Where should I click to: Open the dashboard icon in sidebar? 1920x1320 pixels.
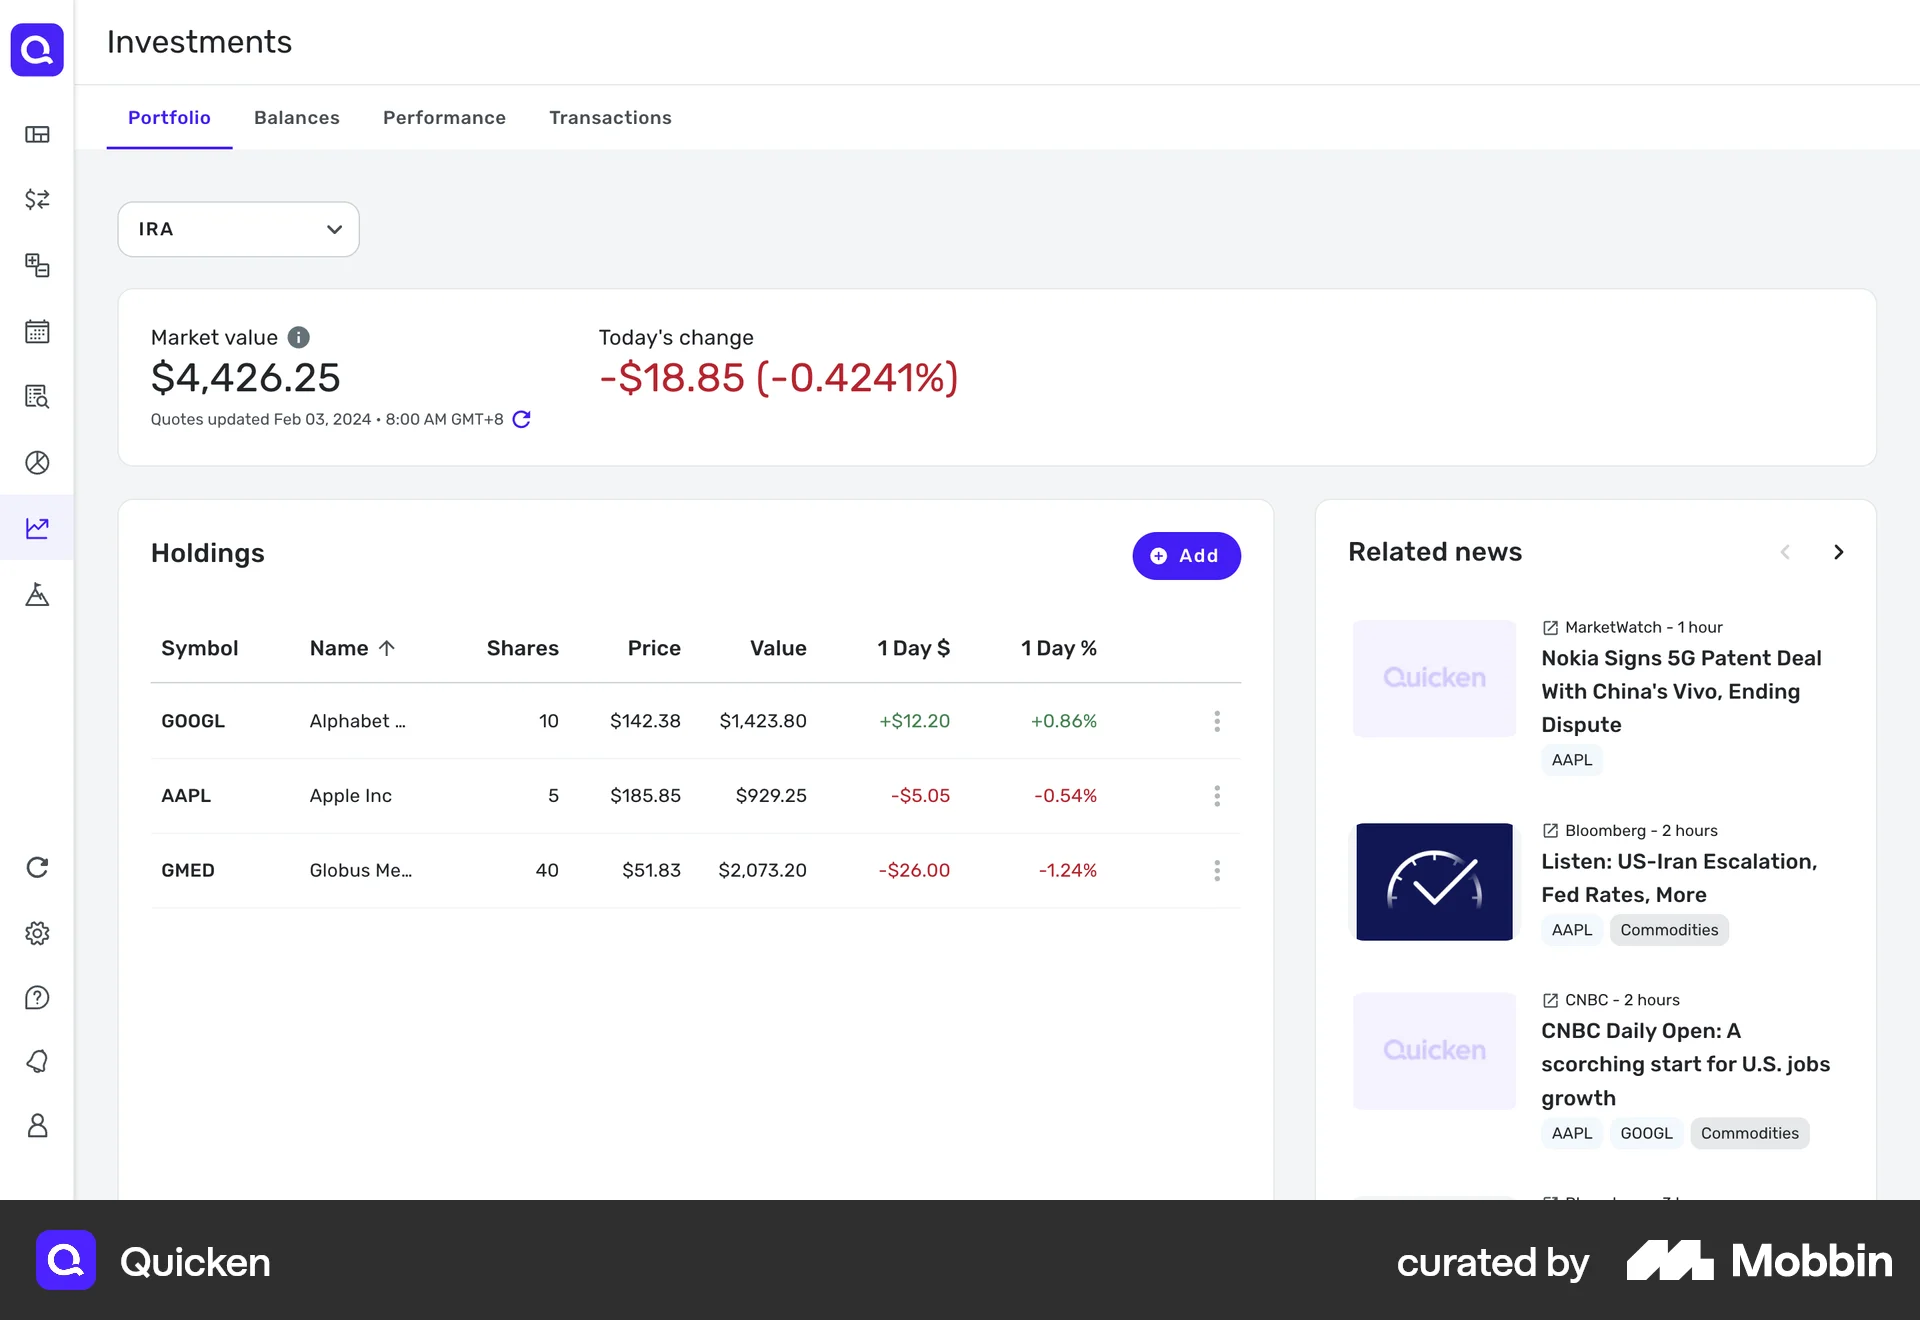[37, 135]
